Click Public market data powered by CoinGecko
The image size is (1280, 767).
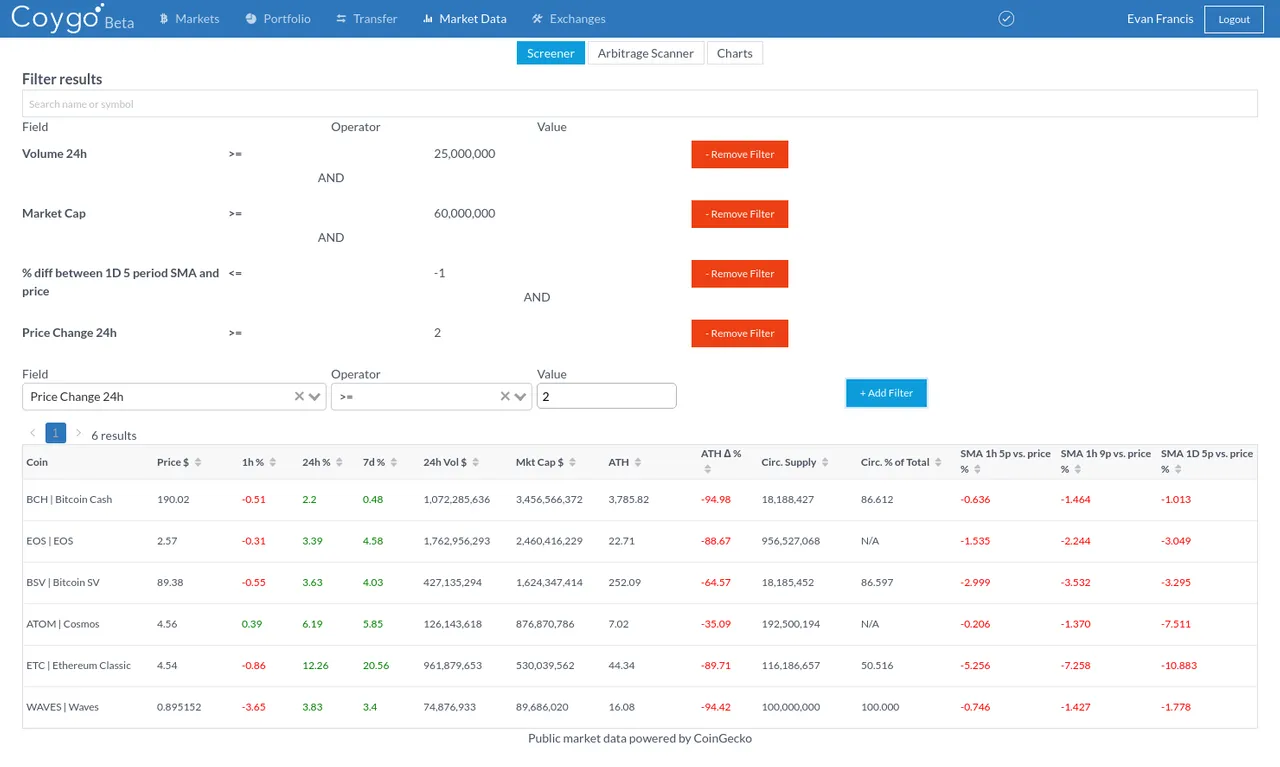coord(640,738)
